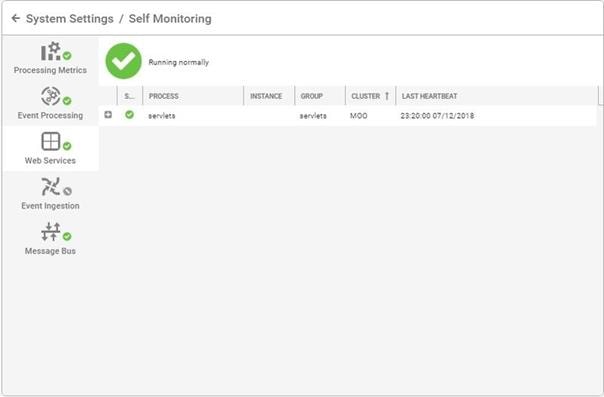Click the Self Monitoring breadcrumb title

click(x=170, y=18)
